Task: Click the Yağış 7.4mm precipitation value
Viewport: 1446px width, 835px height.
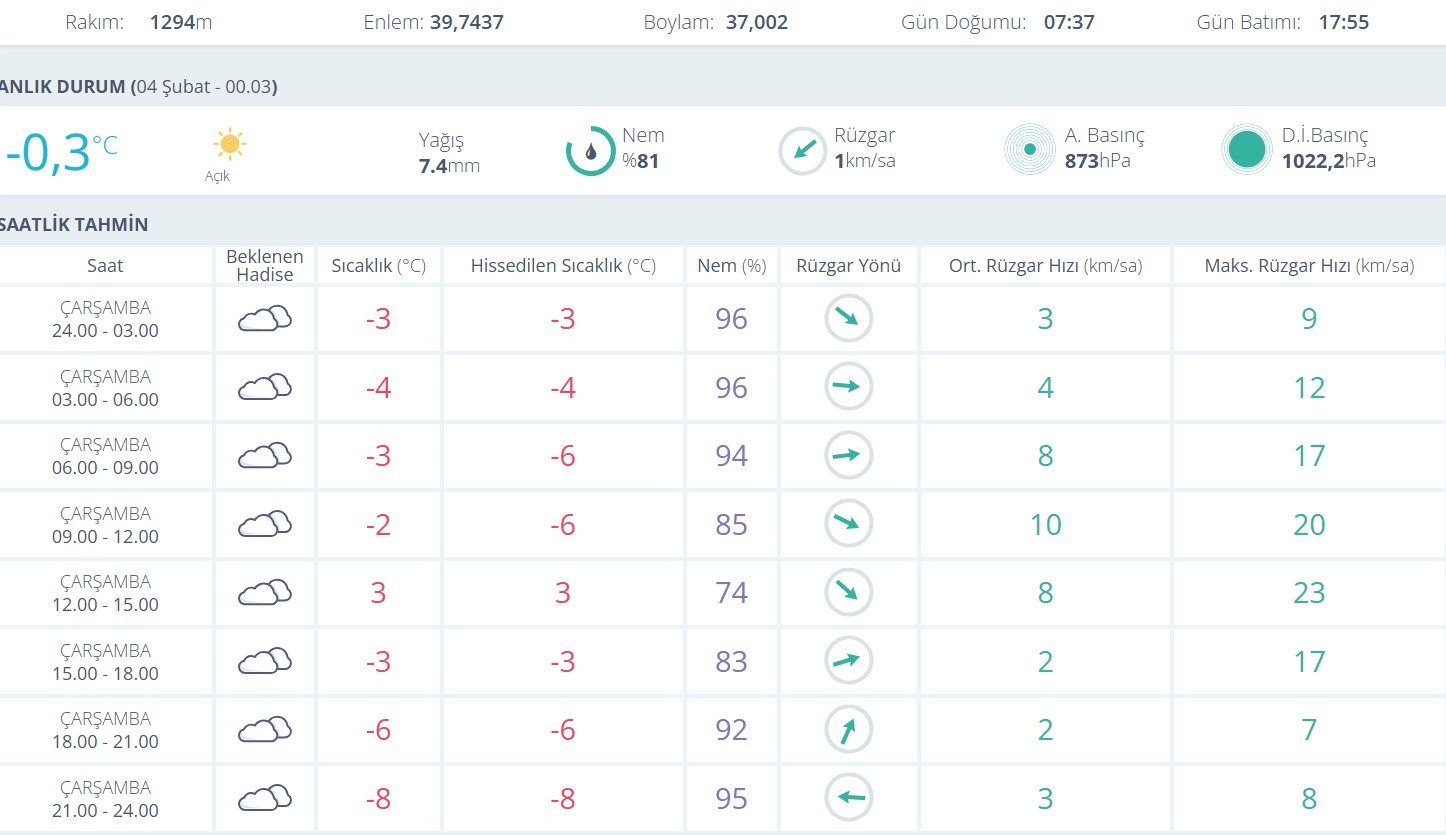Action: 449,166
